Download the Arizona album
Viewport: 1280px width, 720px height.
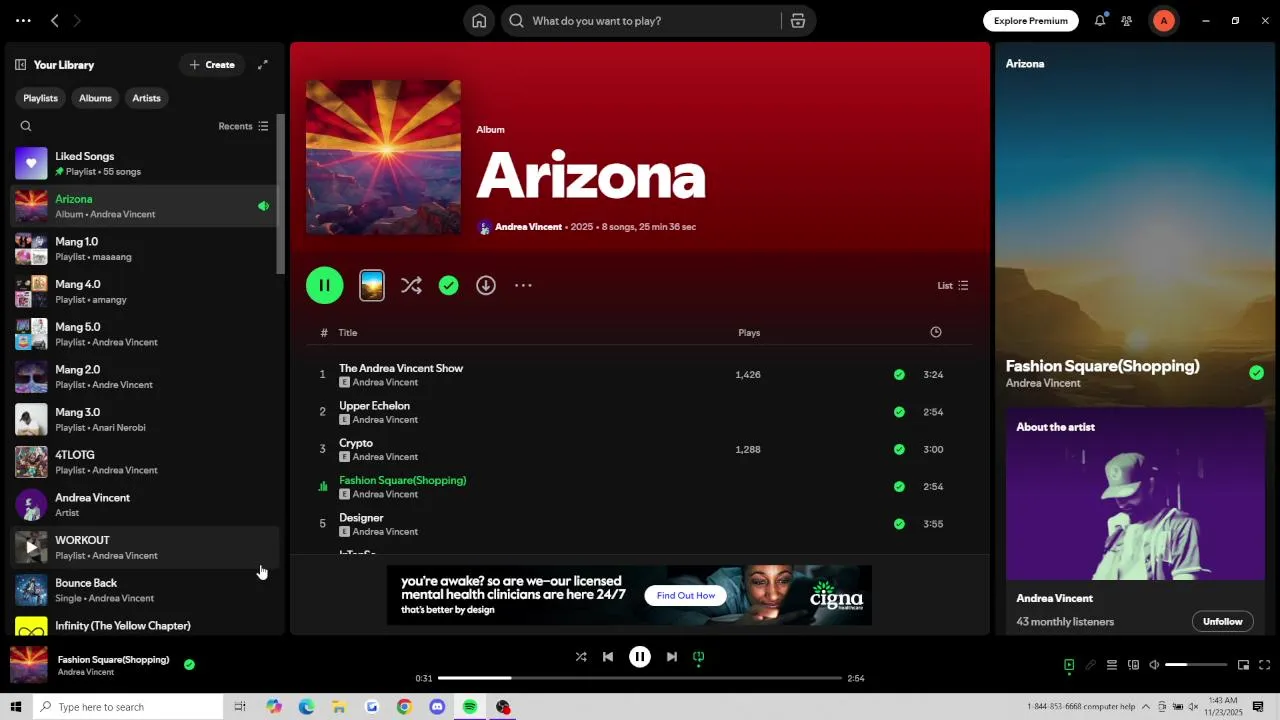(486, 285)
